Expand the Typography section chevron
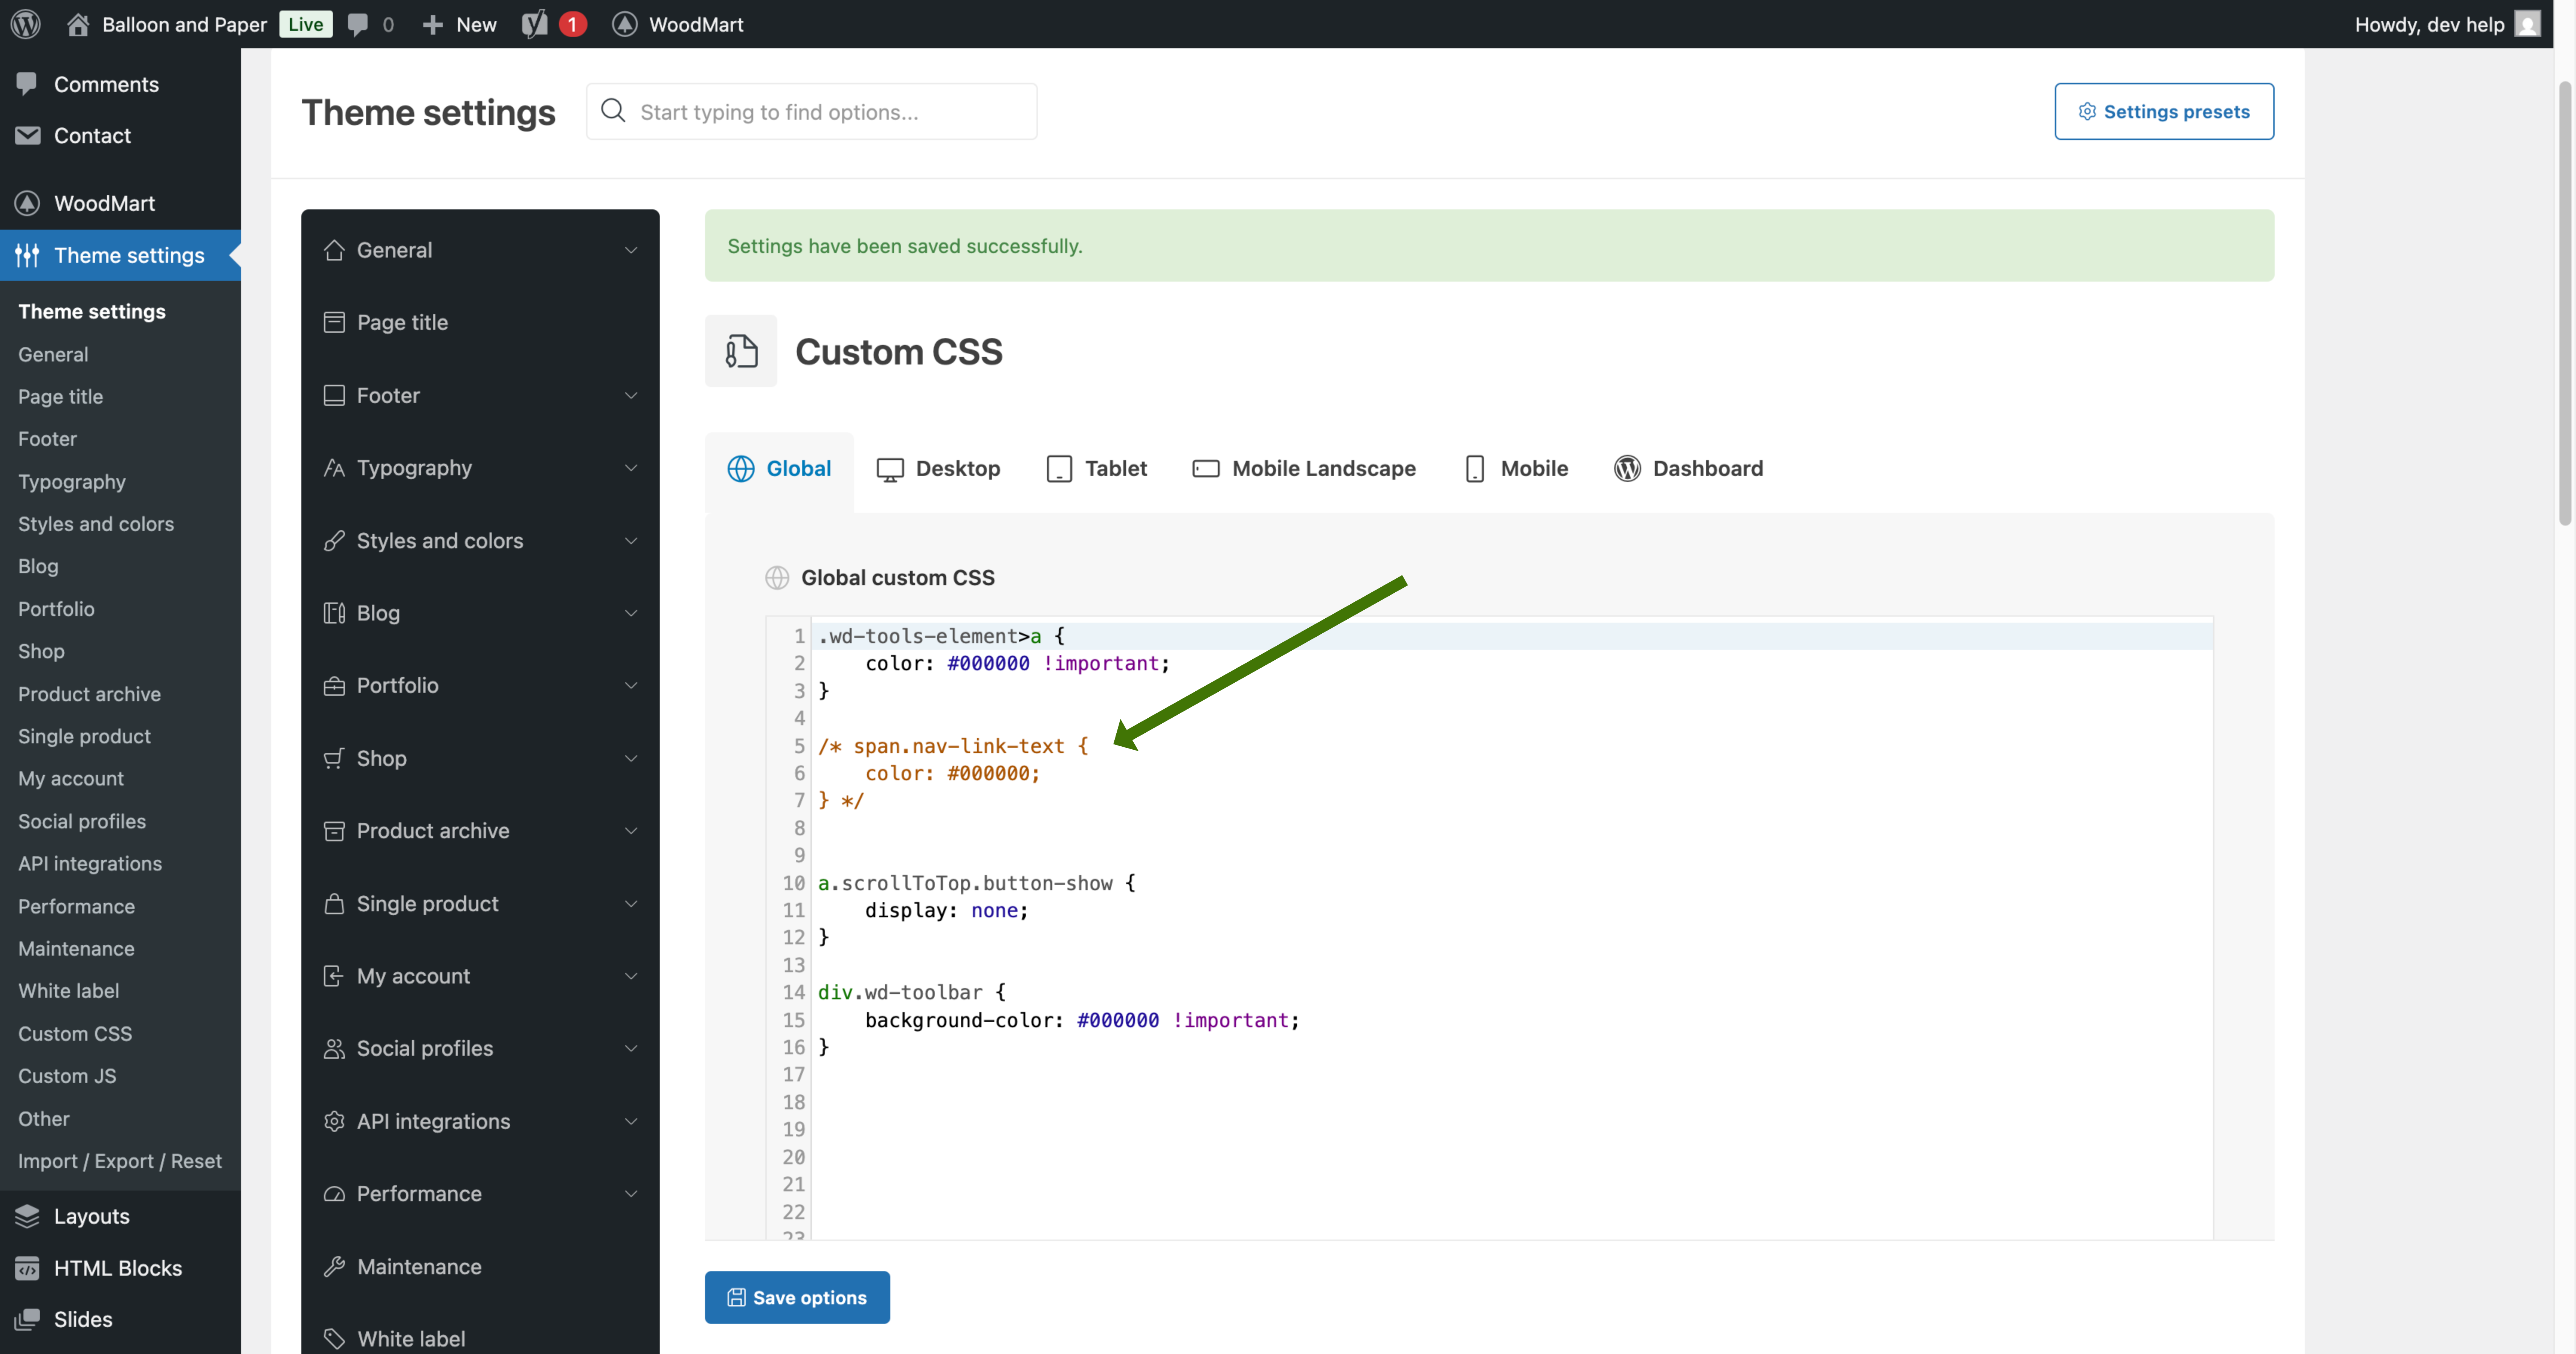 (x=631, y=468)
